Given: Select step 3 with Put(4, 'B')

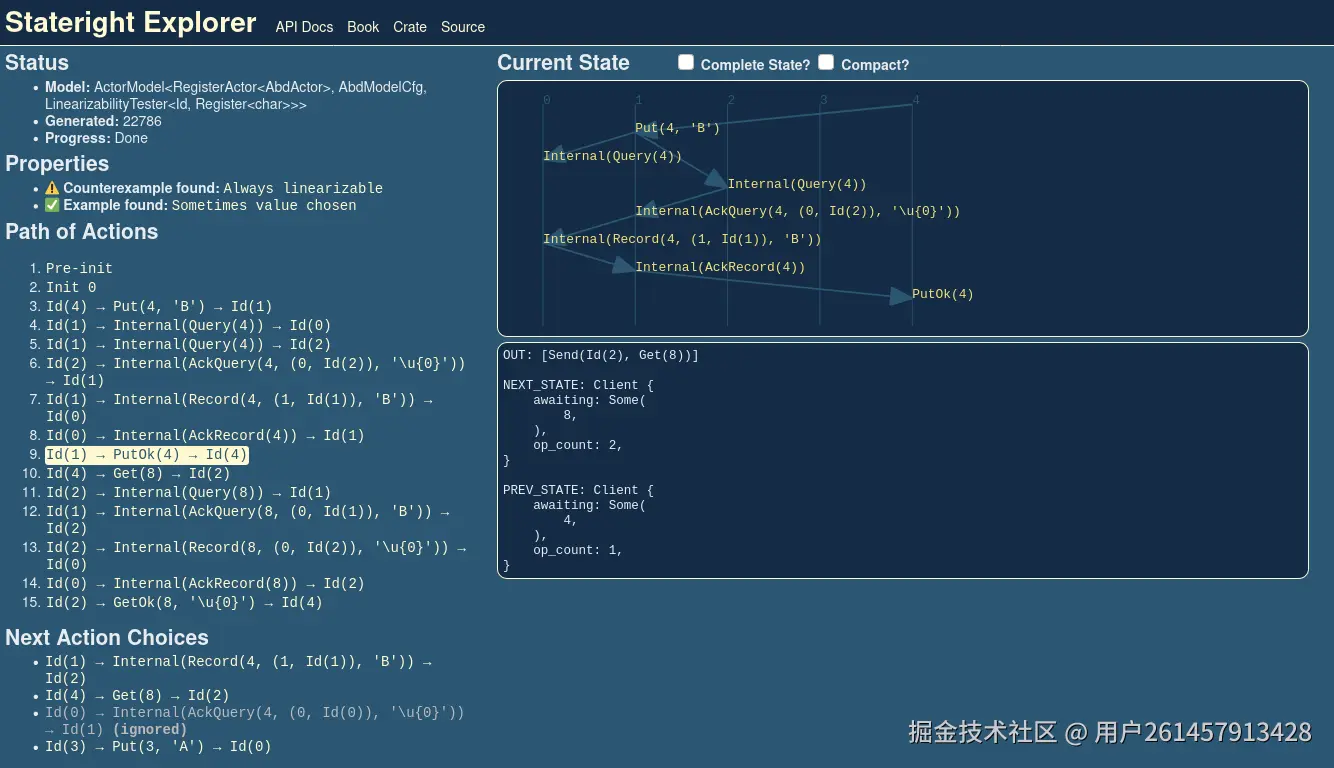Looking at the screenshot, I should point(160,306).
